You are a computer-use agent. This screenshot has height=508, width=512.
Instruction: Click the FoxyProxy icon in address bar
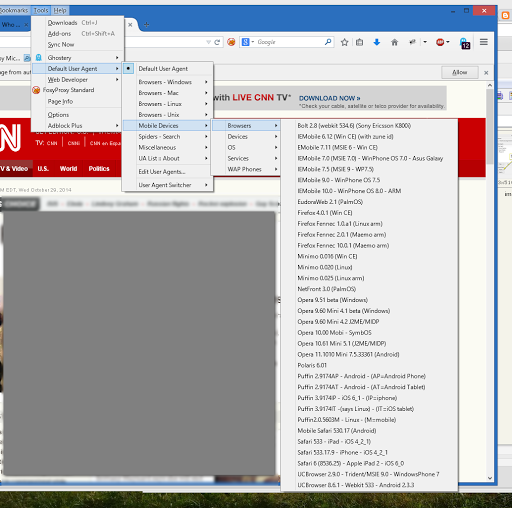(x=231, y=42)
